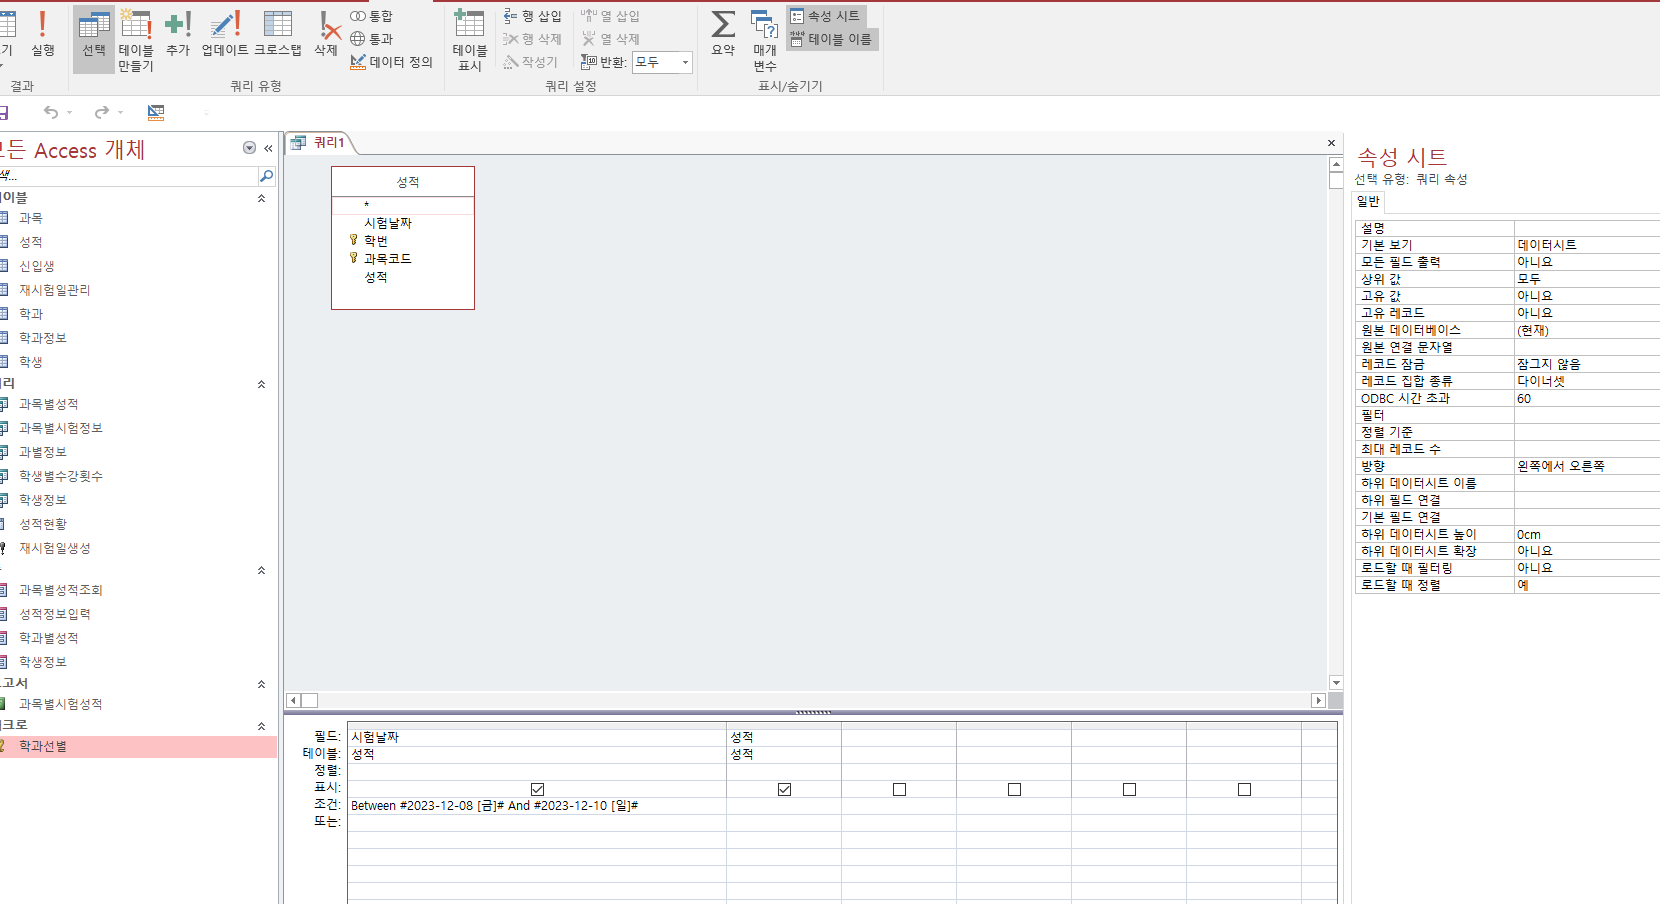This screenshot has width=1660, height=904.
Task: Click the 조건 cell with Between expression
Action: pyautogui.click(x=536, y=806)
